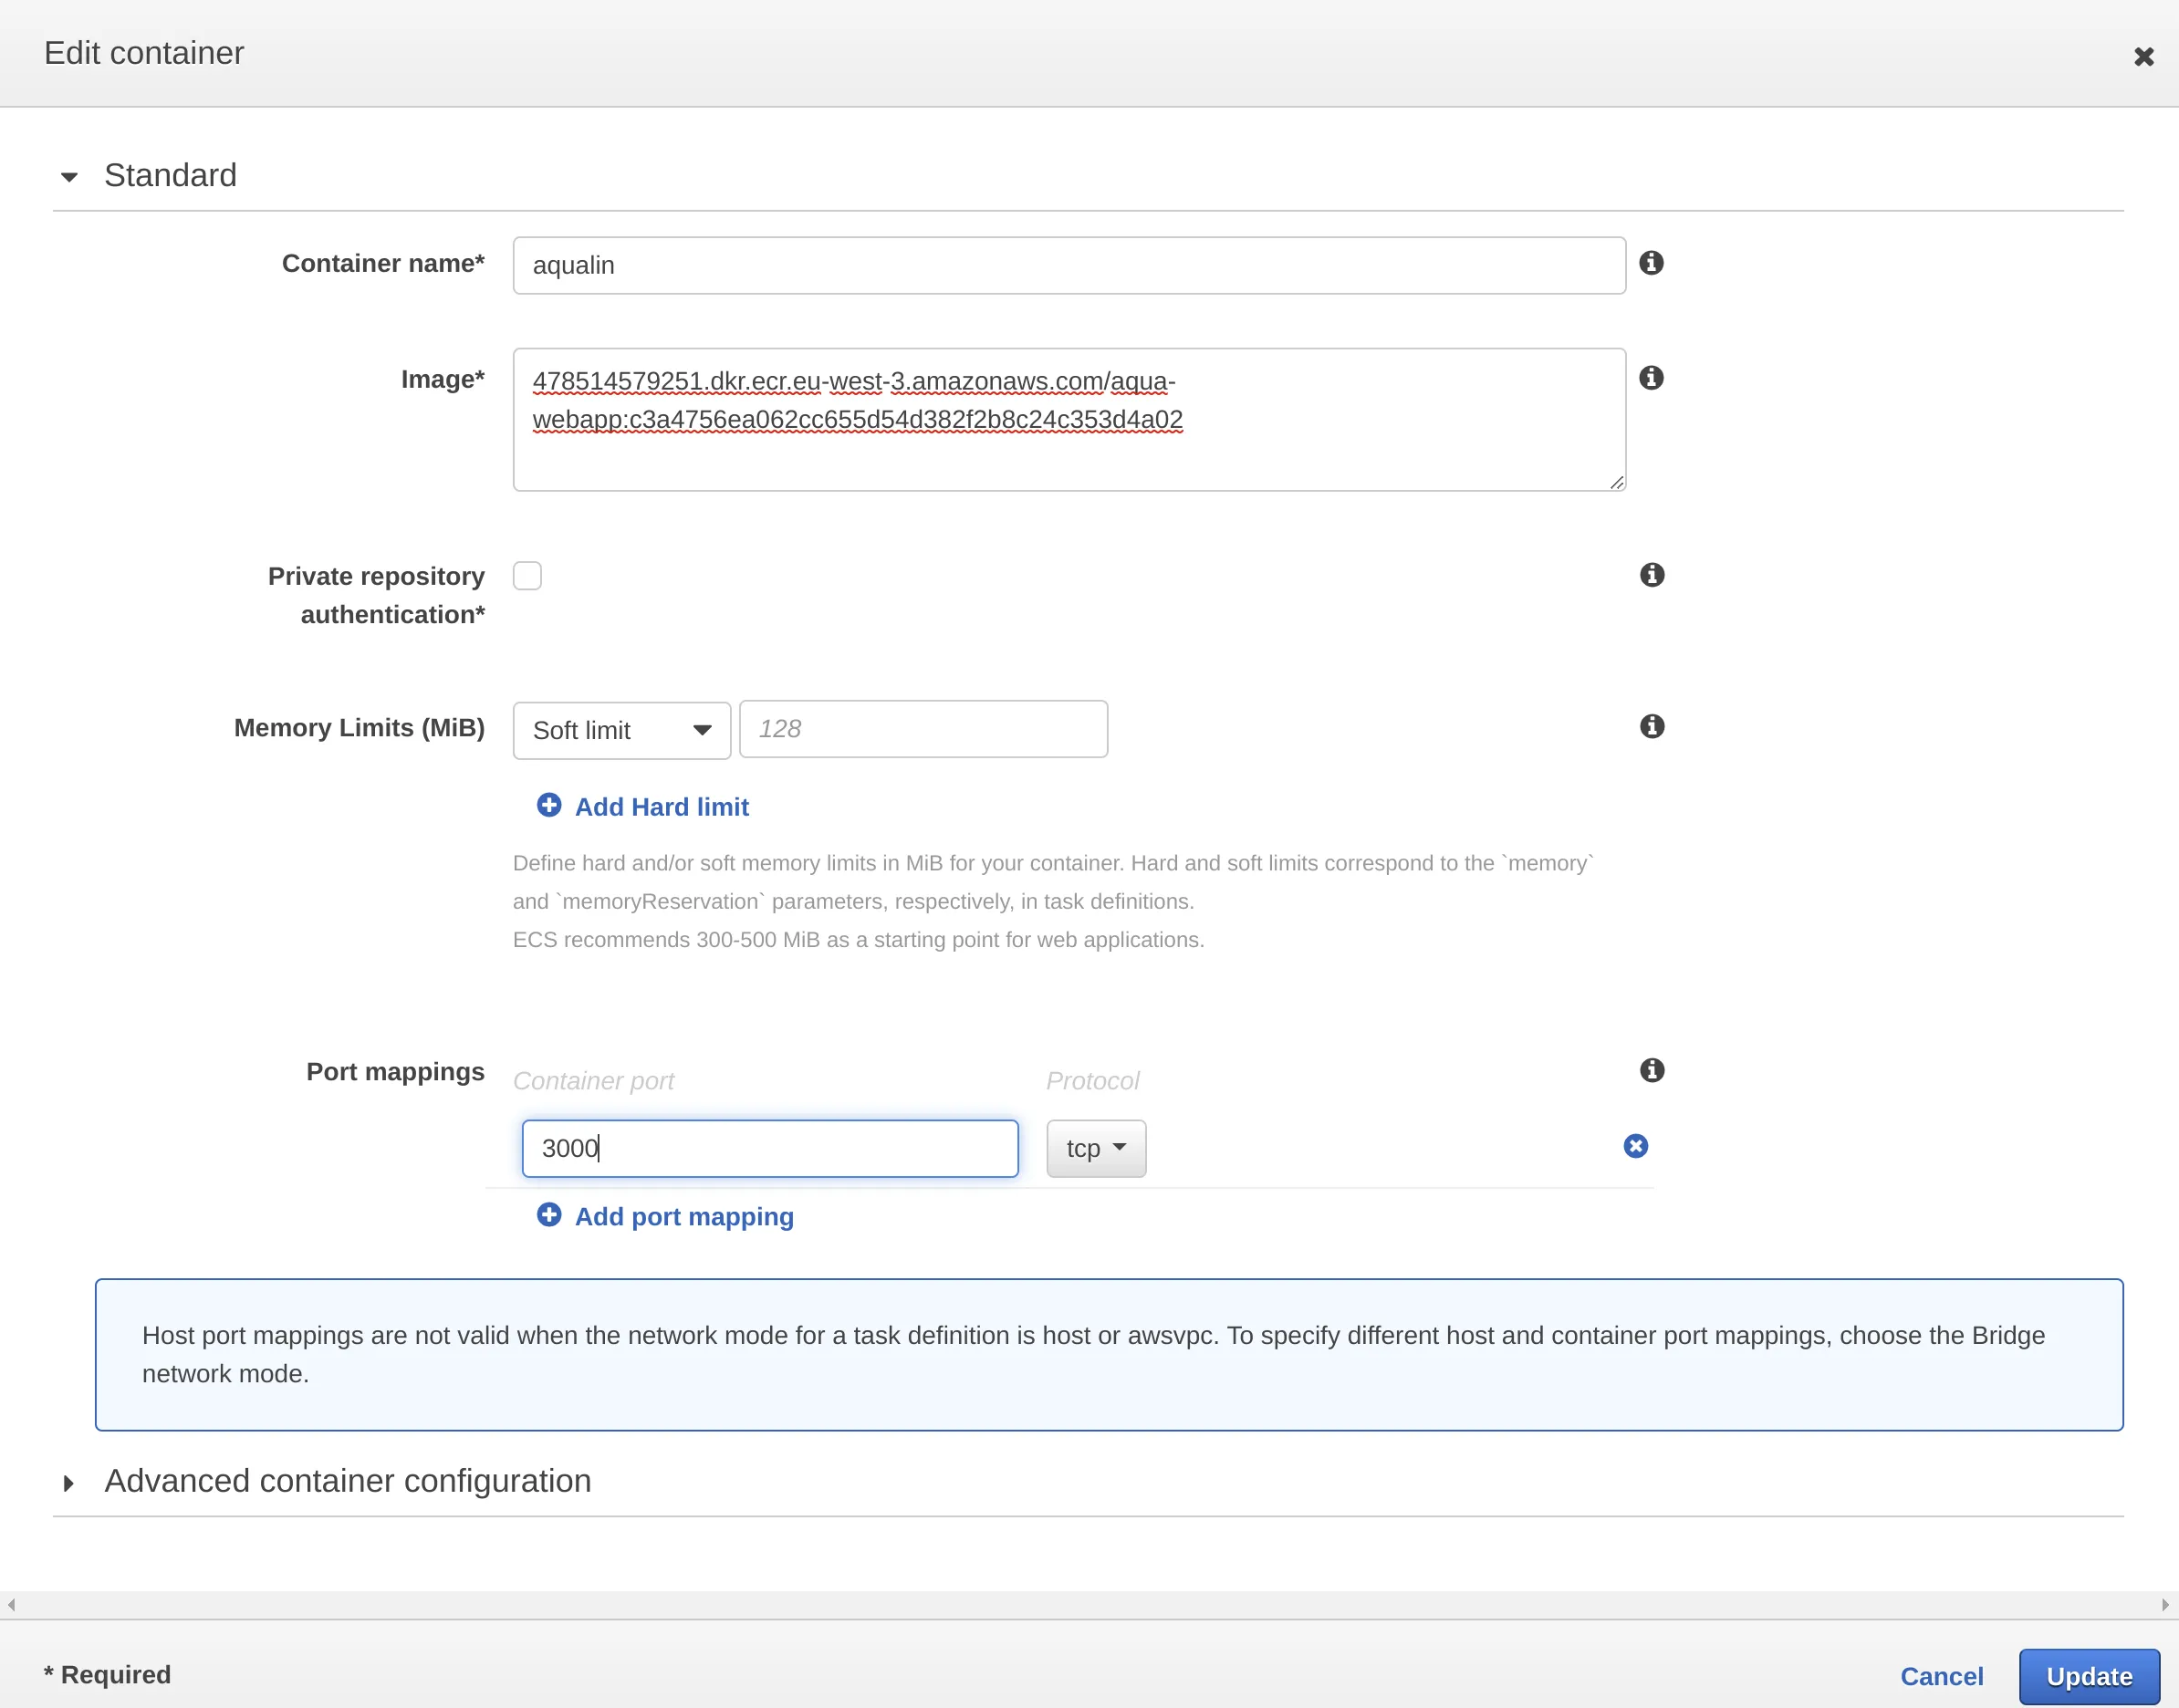
Task: Open info tooltip for Container name
Action: coord(1651,262)
